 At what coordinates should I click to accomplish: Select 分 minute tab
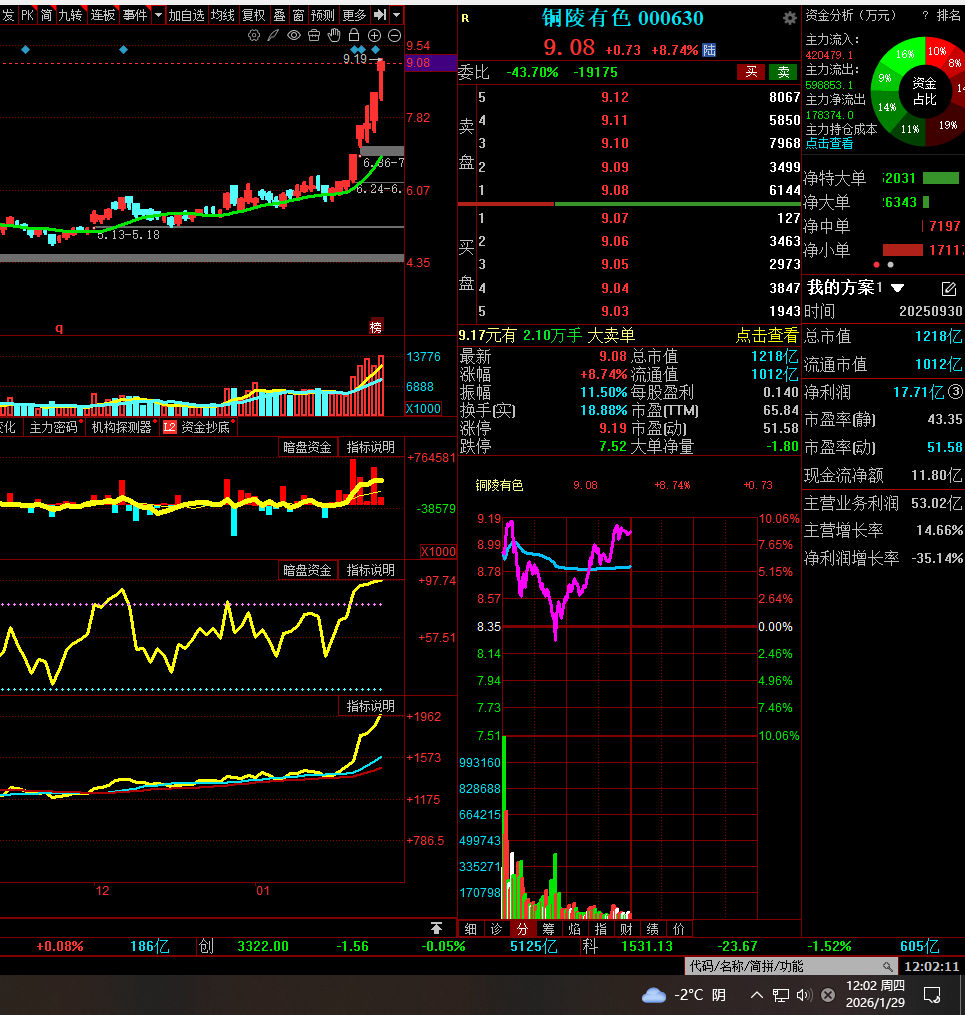click(522, 929)
